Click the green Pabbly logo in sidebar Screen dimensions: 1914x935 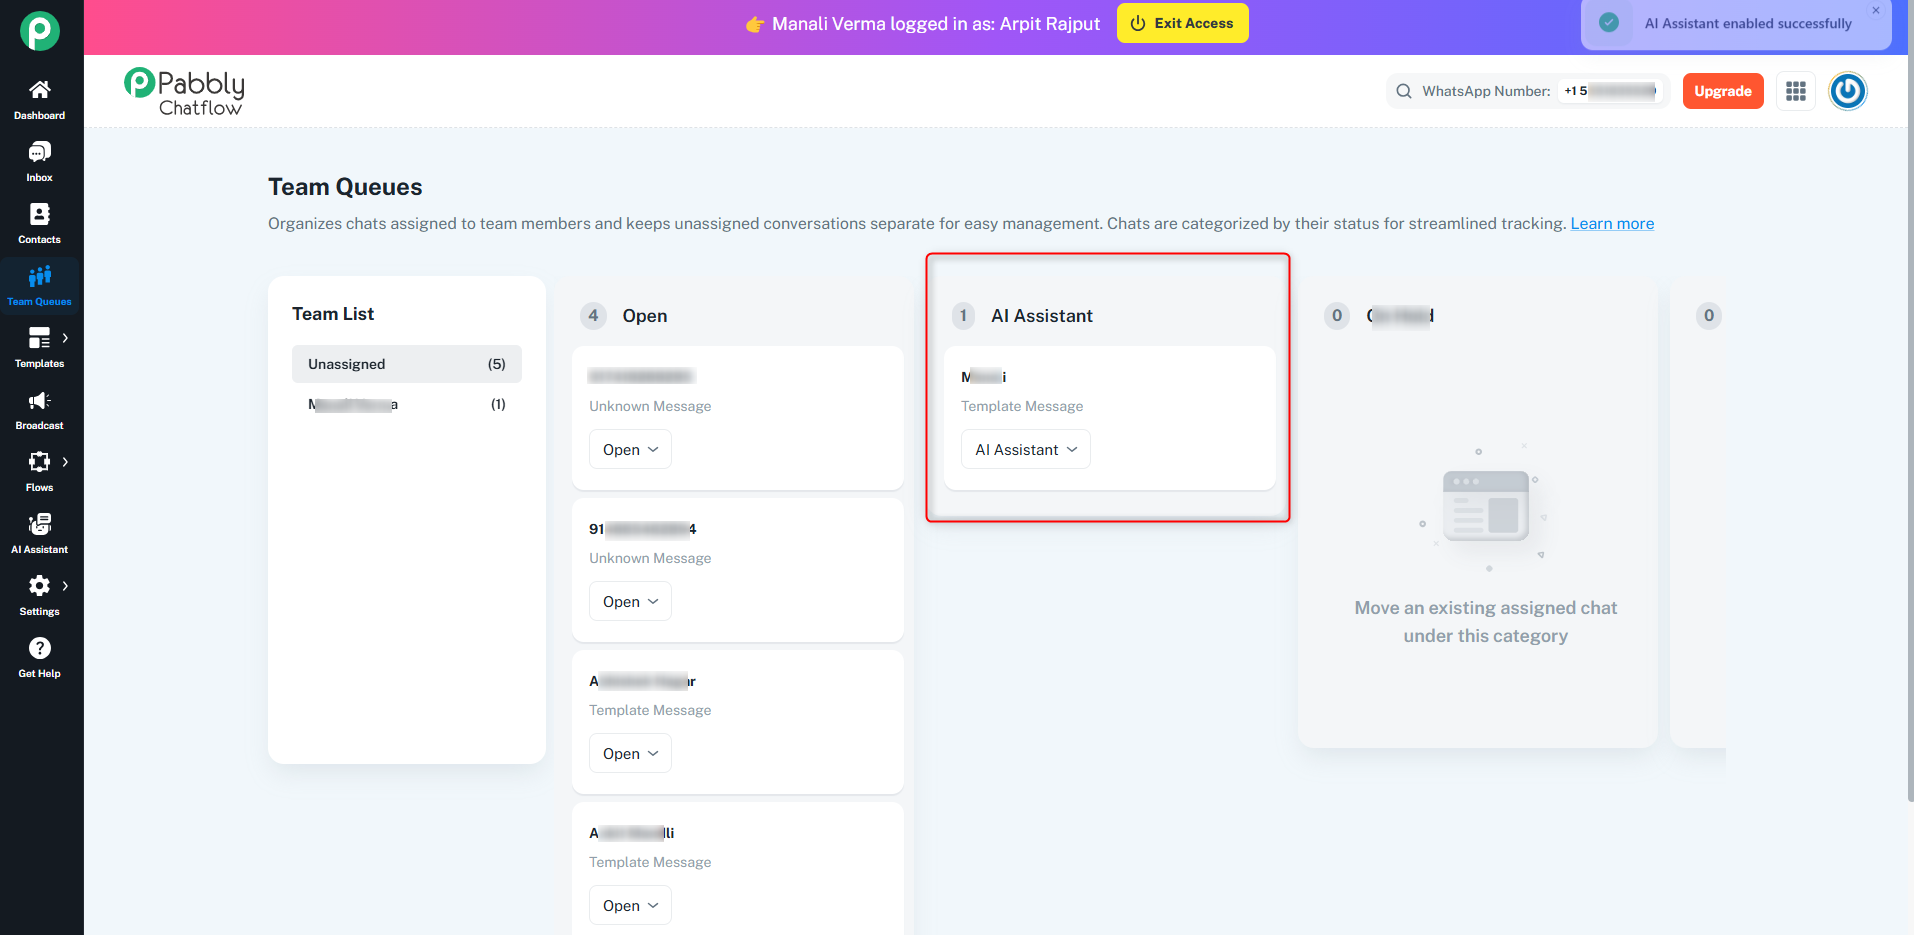point(40,31)
